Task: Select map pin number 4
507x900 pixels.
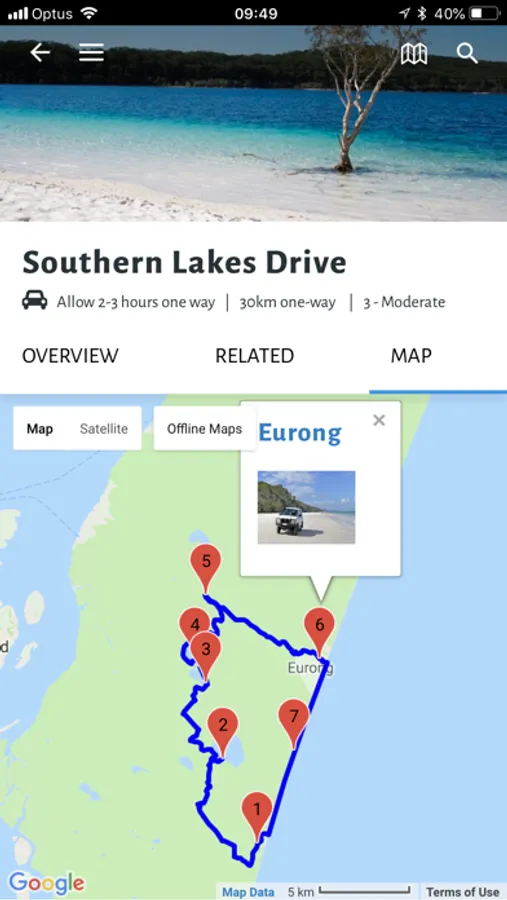Action: point(193,623)
